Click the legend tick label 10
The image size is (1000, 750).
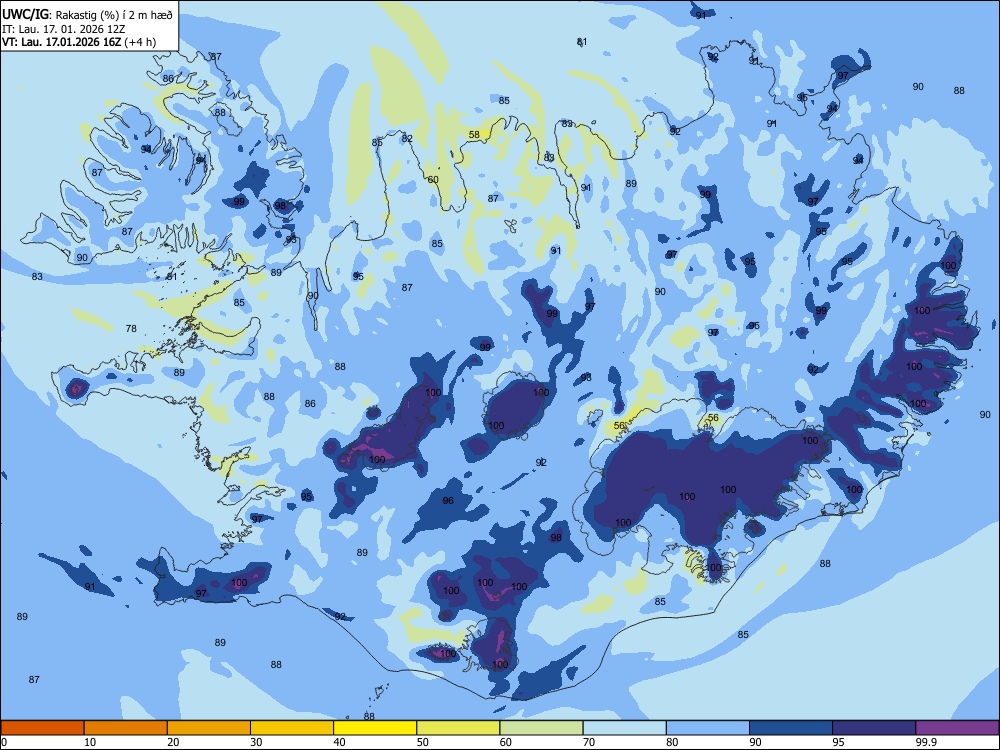click(90, 742)
